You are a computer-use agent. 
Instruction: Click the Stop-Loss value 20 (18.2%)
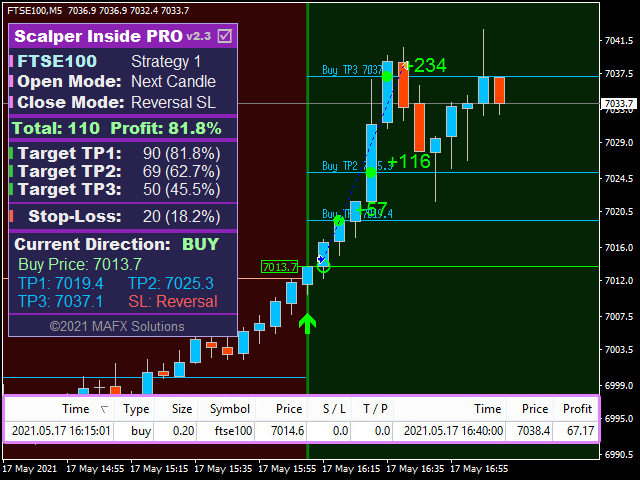182,216
